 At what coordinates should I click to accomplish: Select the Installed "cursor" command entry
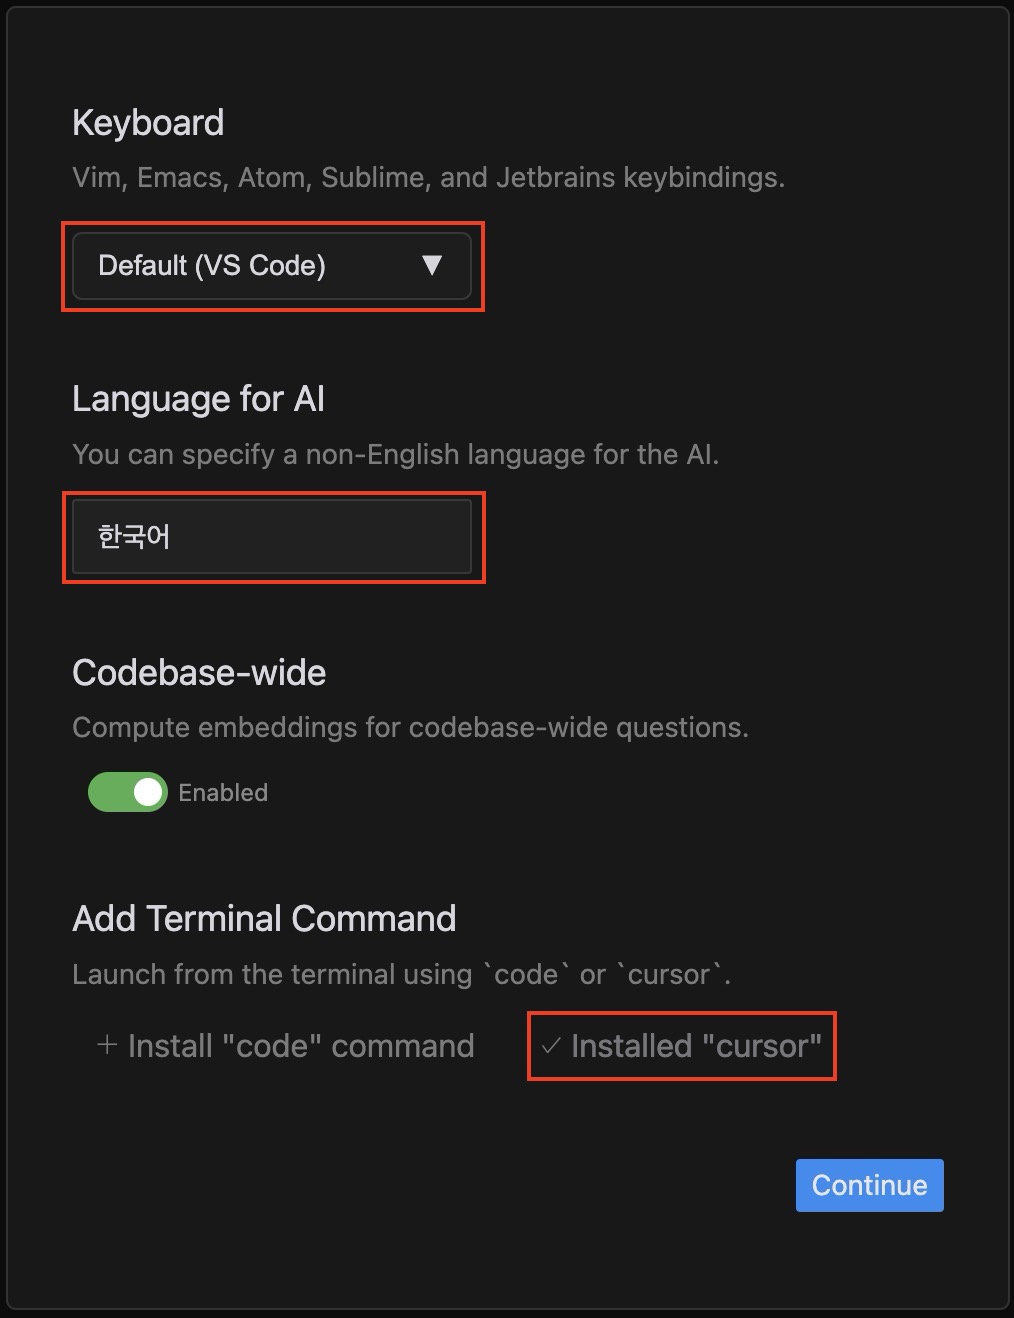pos(681,1046)
